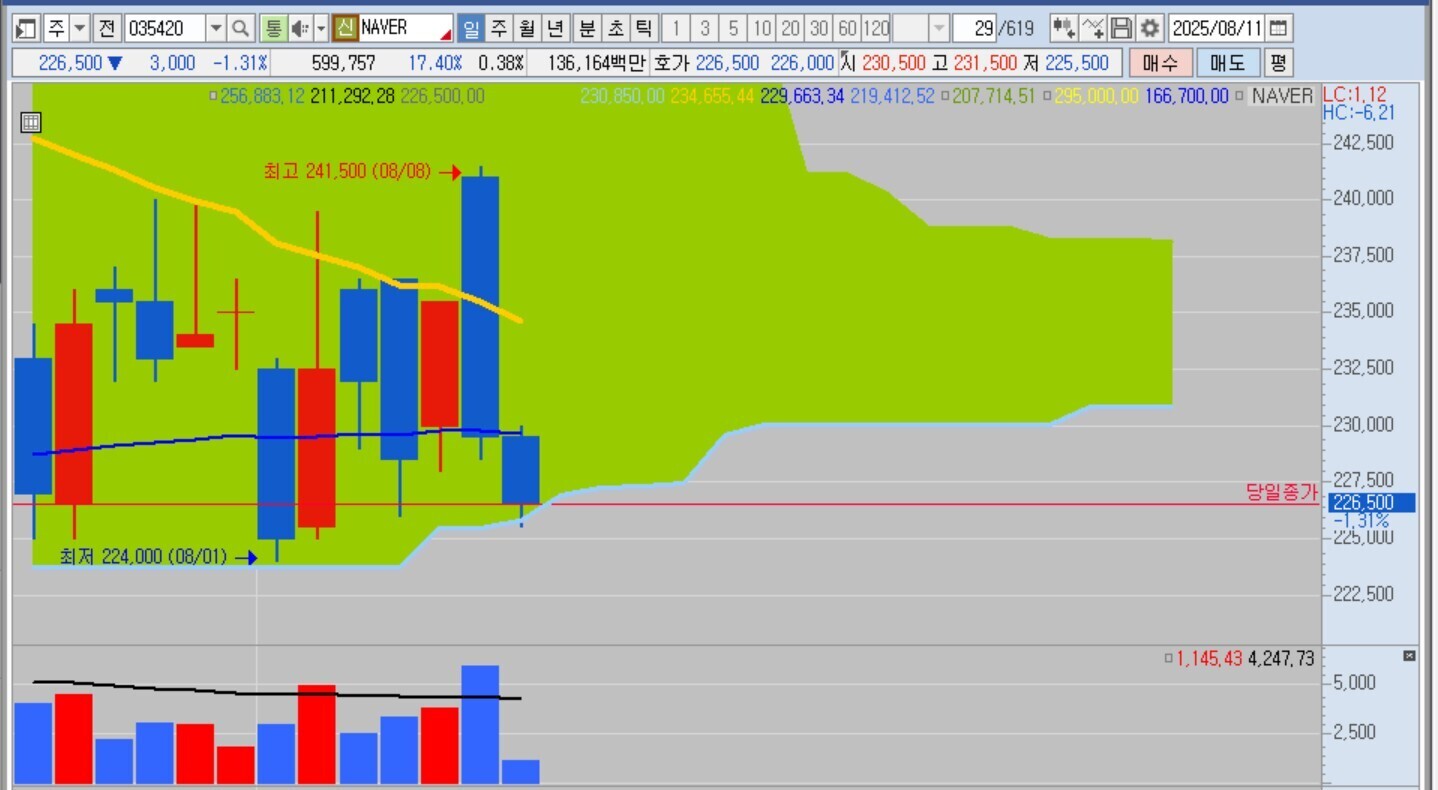Click the stock search magnifier icon
The image size is (1438, 790).
pyautogui.click(x=241, y=28)
